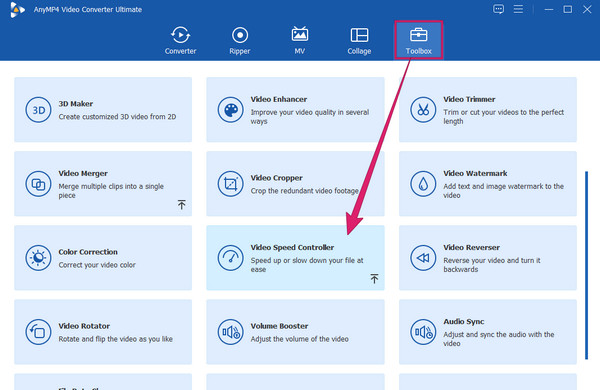
Task: Click the Video Cropper icon
Action: [x=230, y=184]
